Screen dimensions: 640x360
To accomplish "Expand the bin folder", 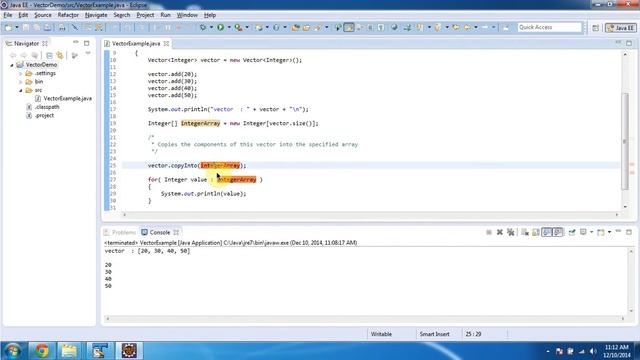I will (x=20, y=82).
